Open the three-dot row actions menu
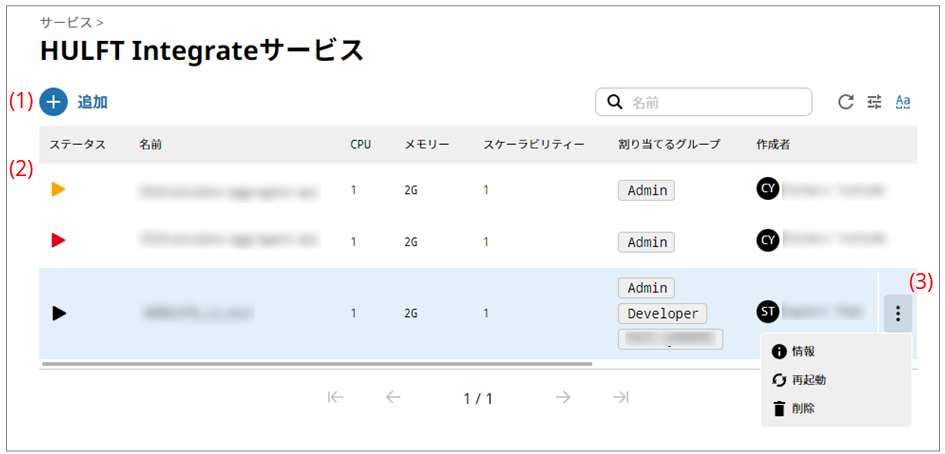945x454 pixels. (x=897, y=314)
